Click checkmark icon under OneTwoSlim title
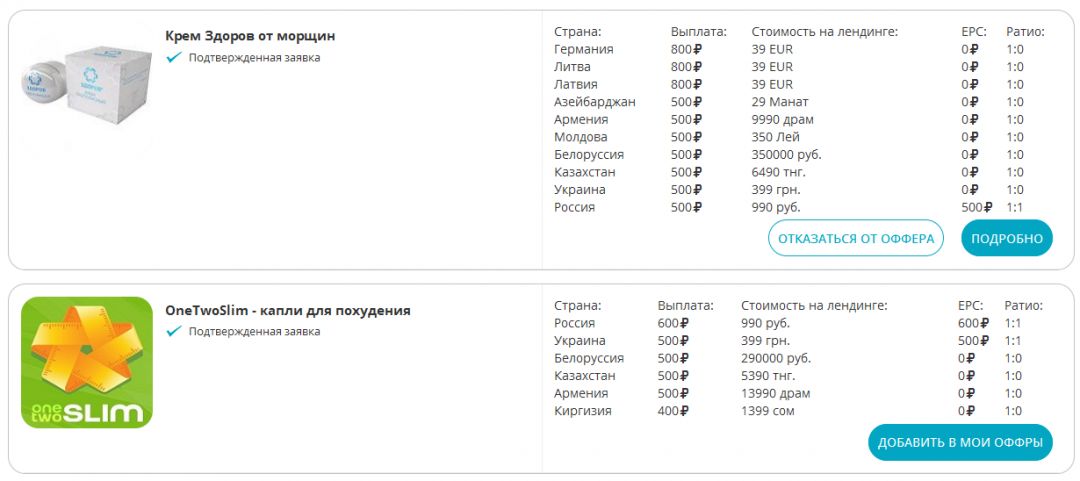The image size is (1080, 481). point(174,331)
